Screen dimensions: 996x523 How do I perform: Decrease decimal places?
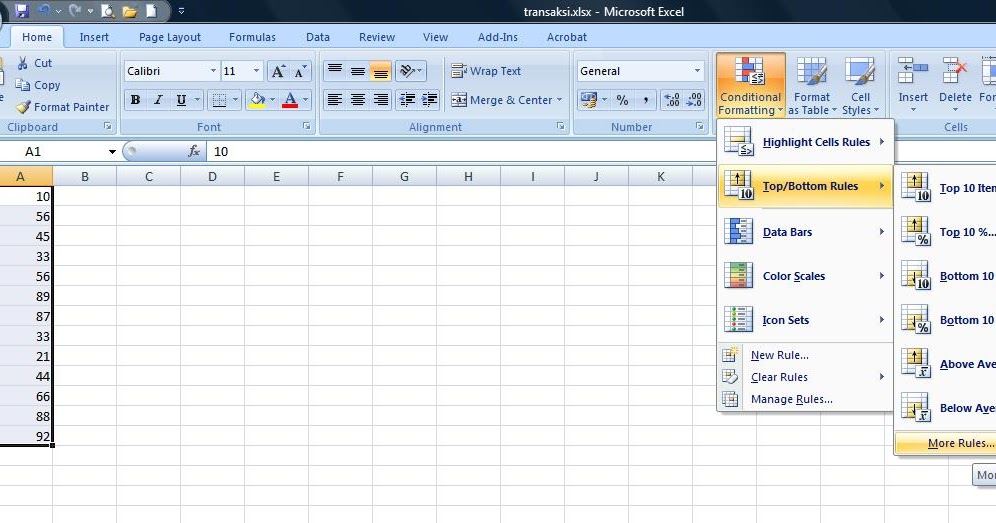pos(694,100)
